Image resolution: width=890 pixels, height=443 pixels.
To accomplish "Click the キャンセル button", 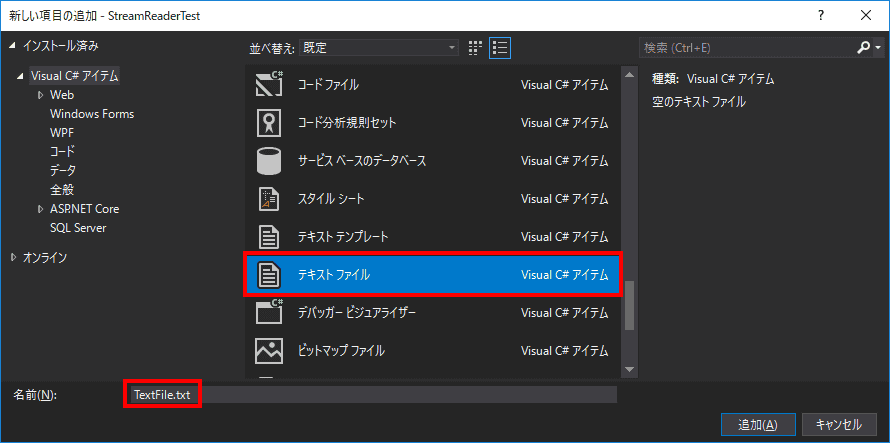I will pos(838,424).
